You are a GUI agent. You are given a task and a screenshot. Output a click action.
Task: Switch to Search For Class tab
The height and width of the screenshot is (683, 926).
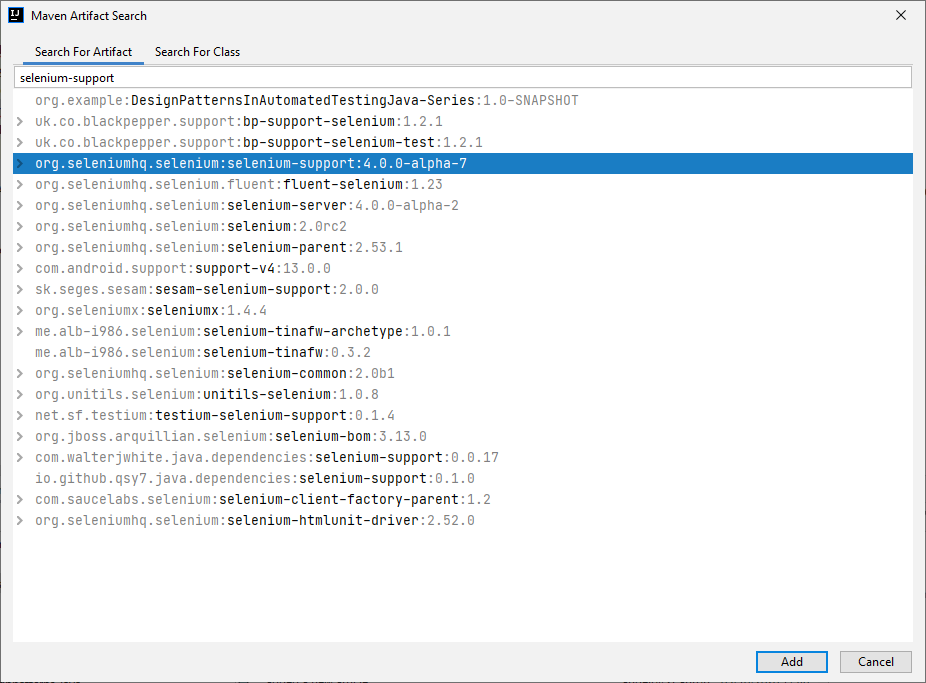pyautogui.click(x=197, y=52)
